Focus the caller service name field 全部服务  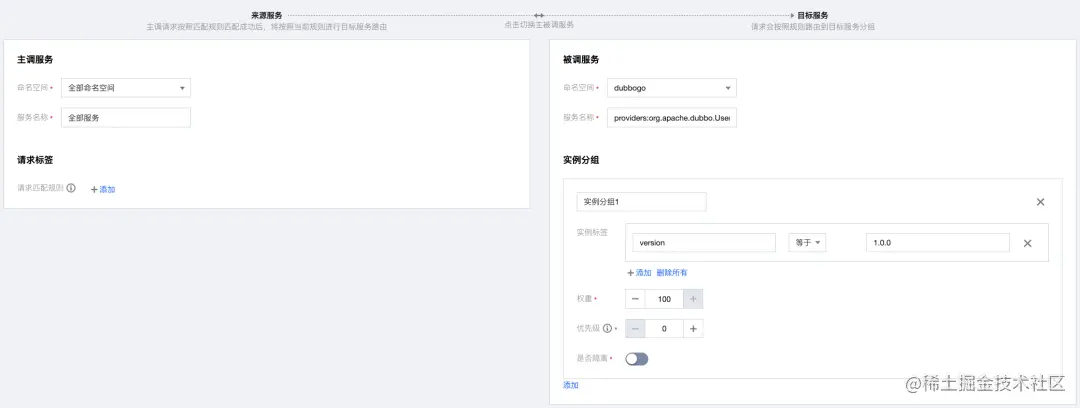pos(126,118)
